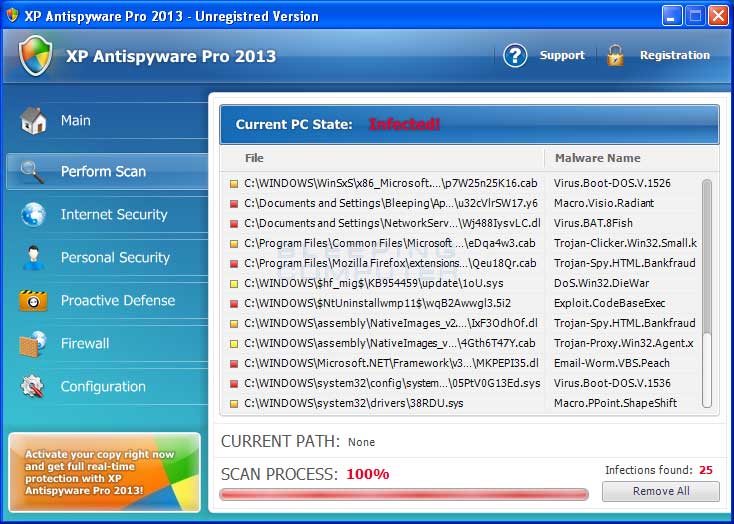Screen dimensions: 734x524
Task: Open the Internet Security section
Action: pos(113,215)
